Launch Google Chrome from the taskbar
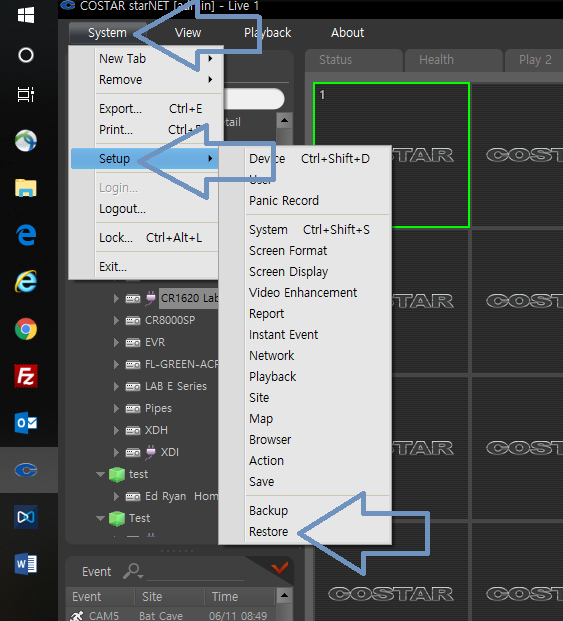The image size is (563, 621). pos(26,329)
